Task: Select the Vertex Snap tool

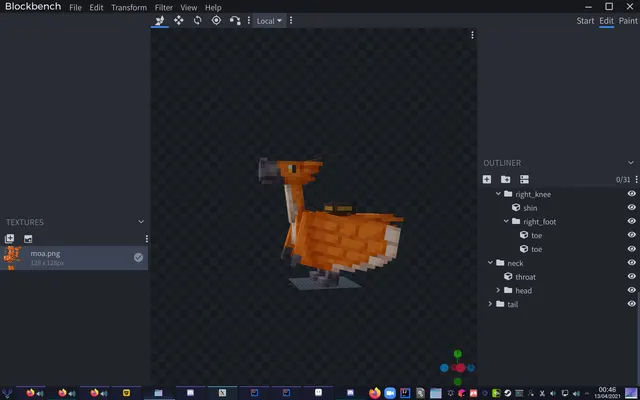Action: [235, 20]
